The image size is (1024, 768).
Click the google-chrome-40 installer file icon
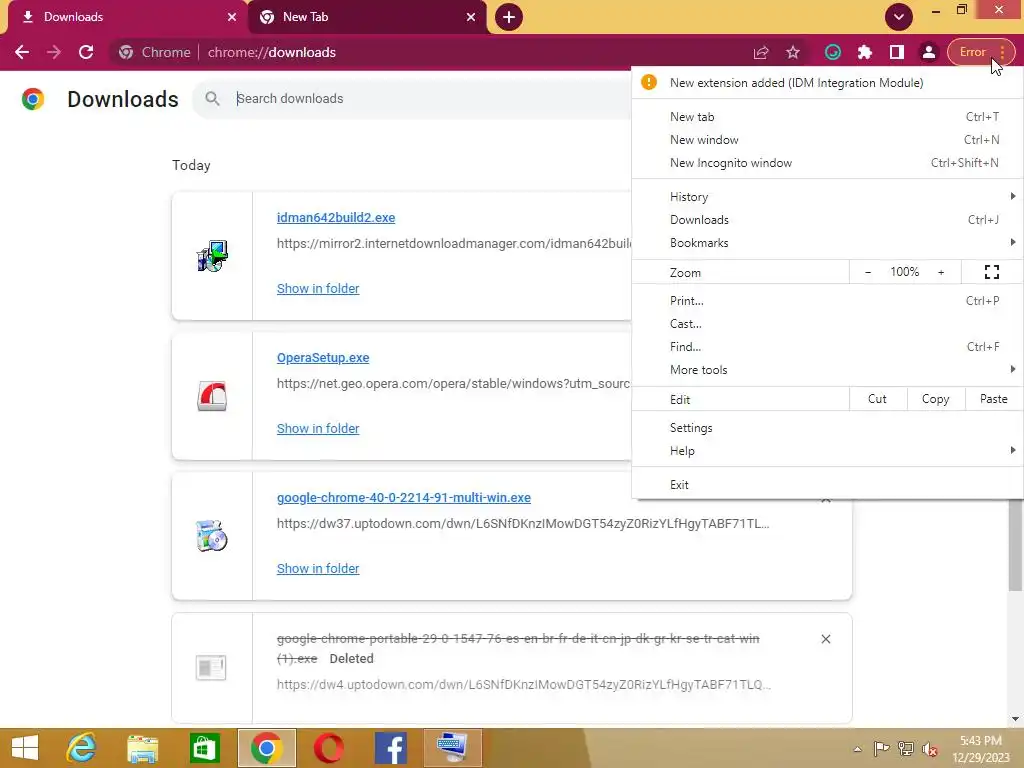tap(212, 536)
